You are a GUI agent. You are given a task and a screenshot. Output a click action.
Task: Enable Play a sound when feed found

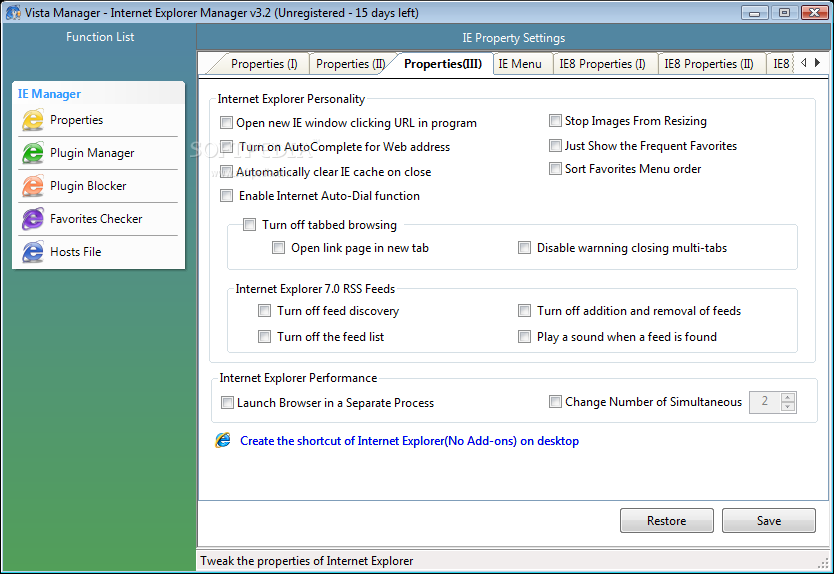[524, 336]
